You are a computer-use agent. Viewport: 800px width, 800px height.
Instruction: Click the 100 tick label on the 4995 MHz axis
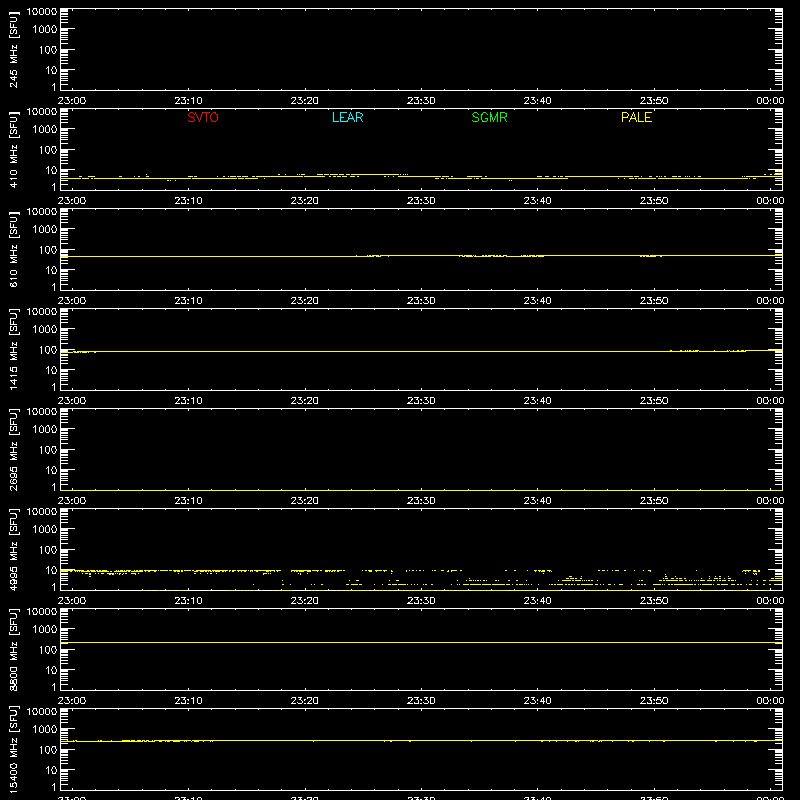(48, 550)
